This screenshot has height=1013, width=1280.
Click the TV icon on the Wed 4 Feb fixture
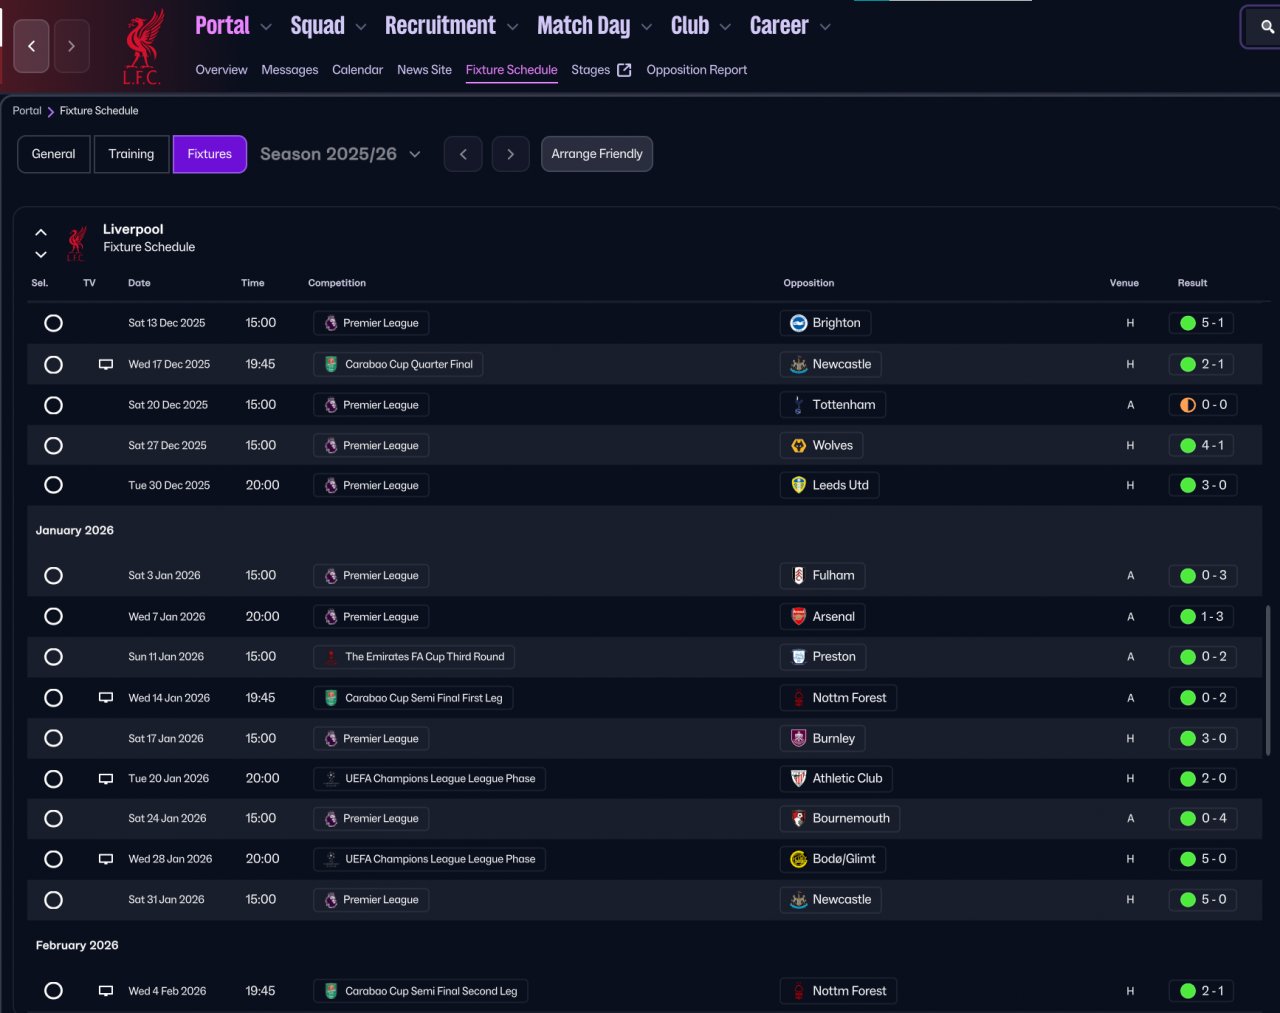[x=105, y=991]
